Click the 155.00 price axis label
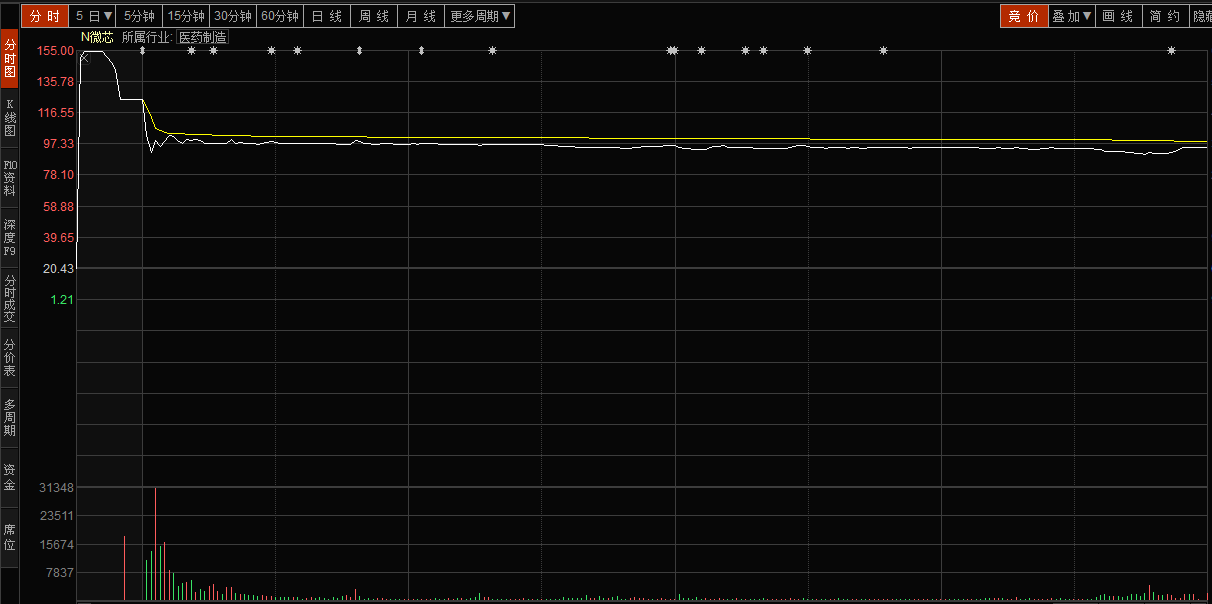 [55, 50]
